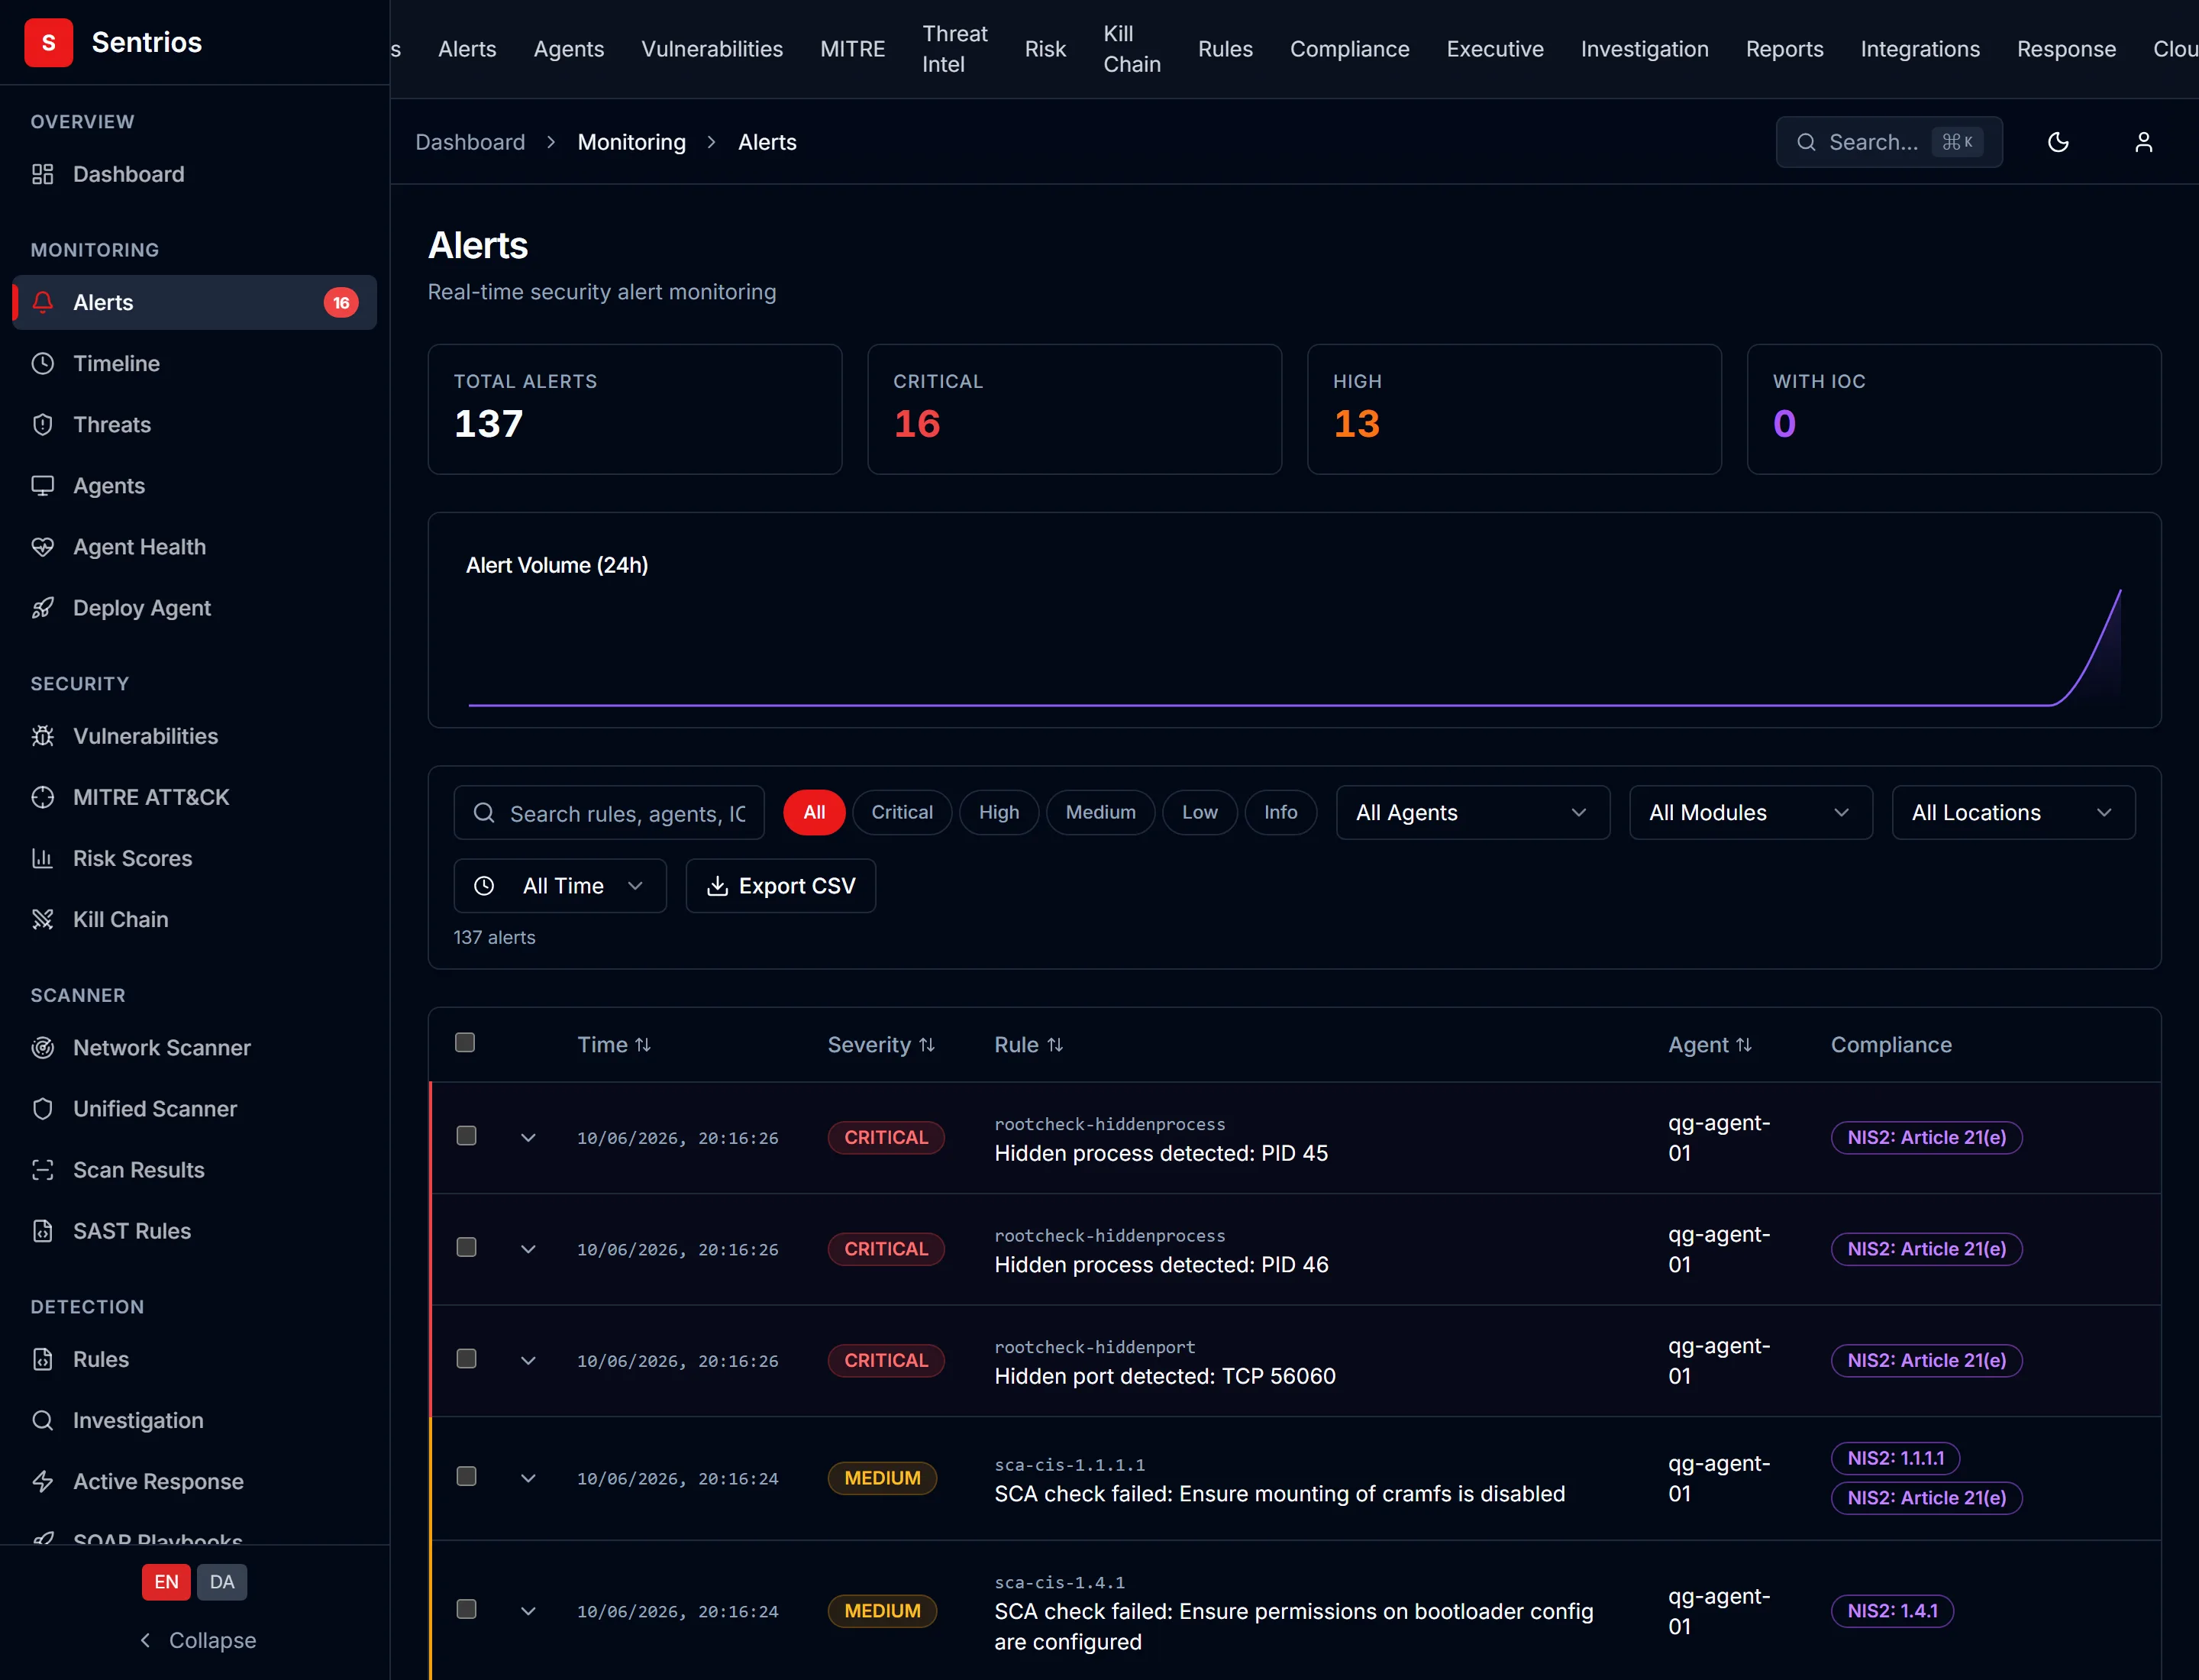This screenshot has width=2199, height=1680.
Task: Check the Hidden process PID 45 row
Action: [x=466, y=1136]
